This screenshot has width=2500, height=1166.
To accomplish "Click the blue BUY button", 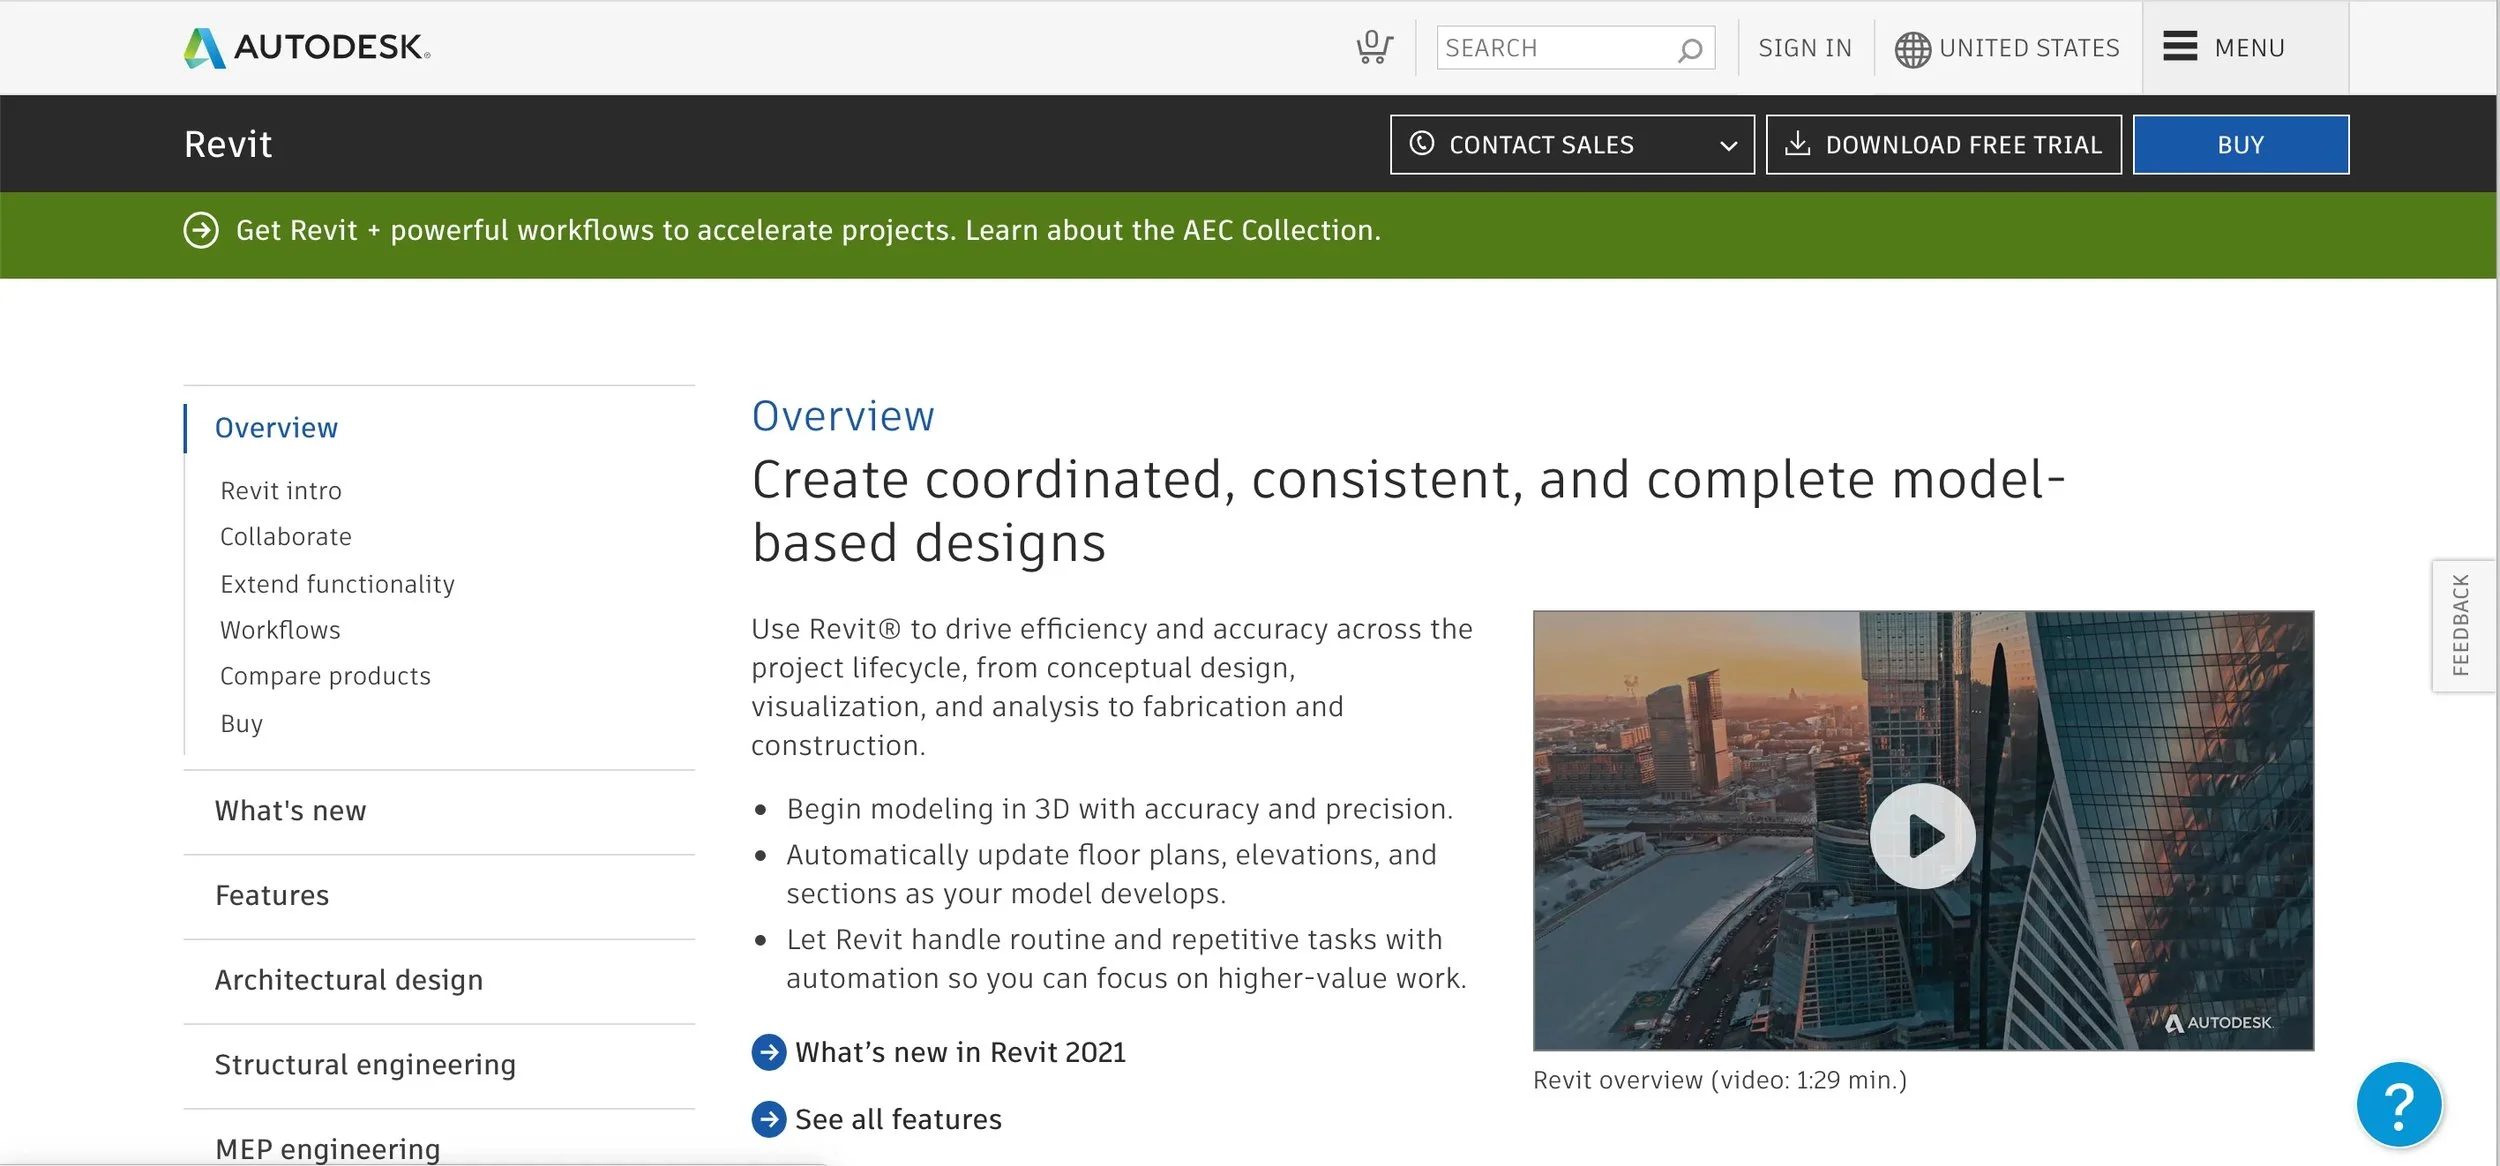I will (2239, 145).
